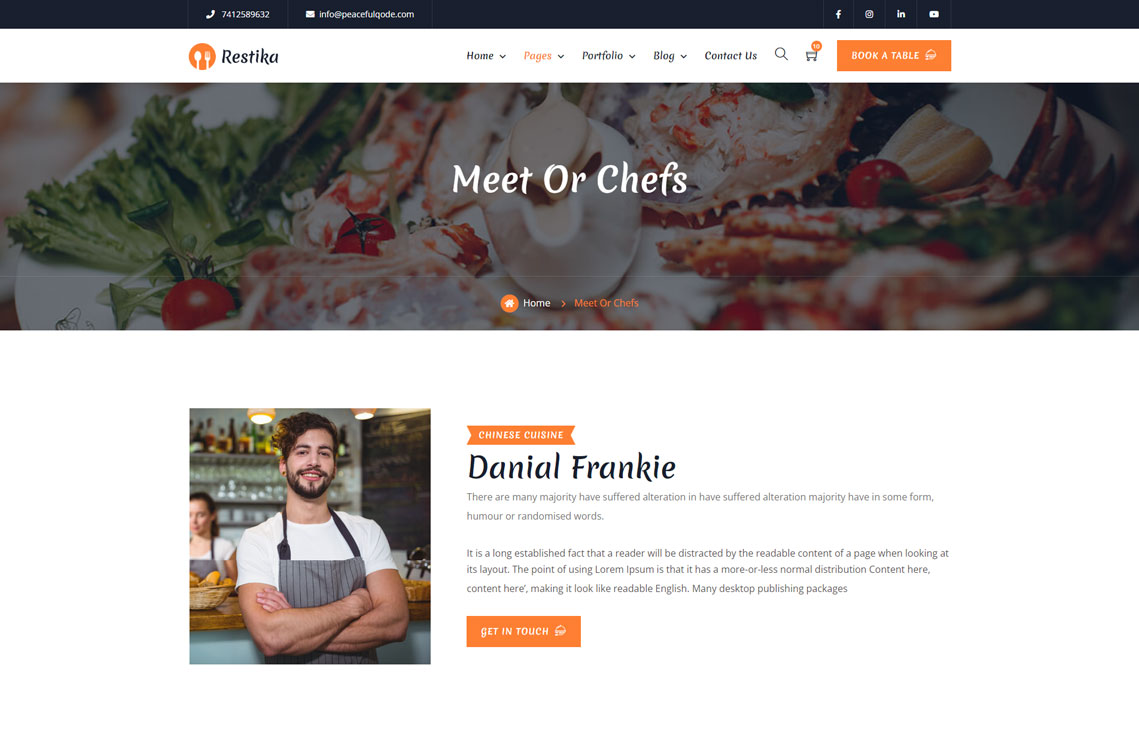This screenshot has width=1139, height=732.
Task: Open the shopping cart icon
Action: point(811,55)
